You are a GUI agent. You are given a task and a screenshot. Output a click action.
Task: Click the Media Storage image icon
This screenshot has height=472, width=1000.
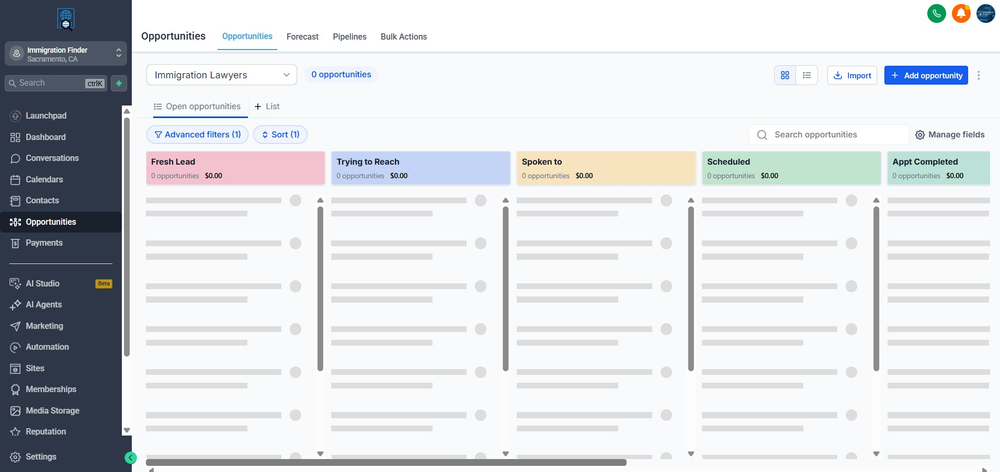pyautogui.click(x=15, y=411)
